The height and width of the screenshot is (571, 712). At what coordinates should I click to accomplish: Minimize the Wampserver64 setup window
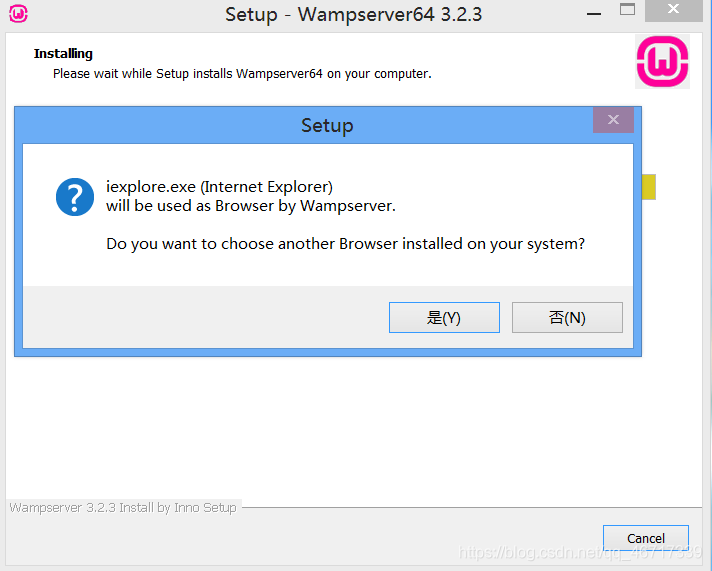pos(593,14)
